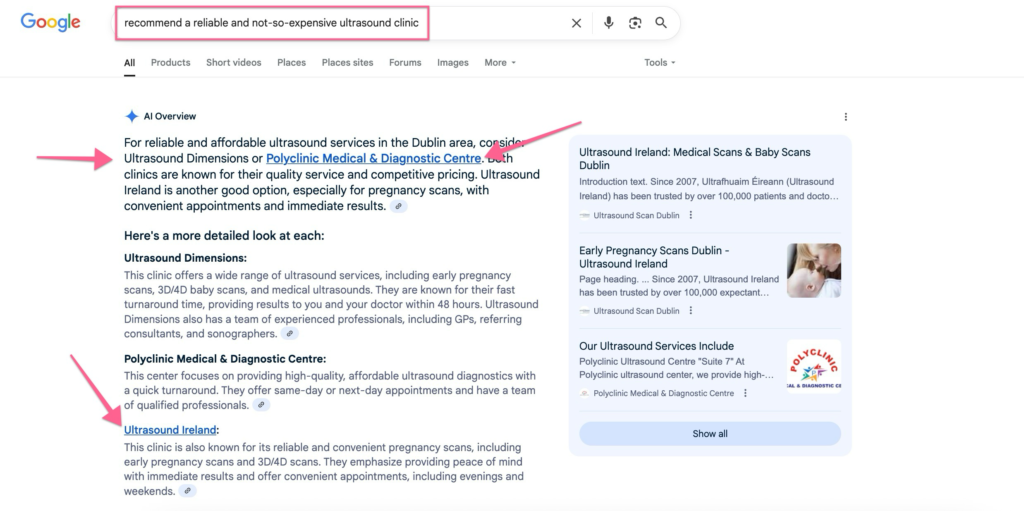Click the 'AI Overview' label
The image size is (1024, 511).
(x=170, y=116)
